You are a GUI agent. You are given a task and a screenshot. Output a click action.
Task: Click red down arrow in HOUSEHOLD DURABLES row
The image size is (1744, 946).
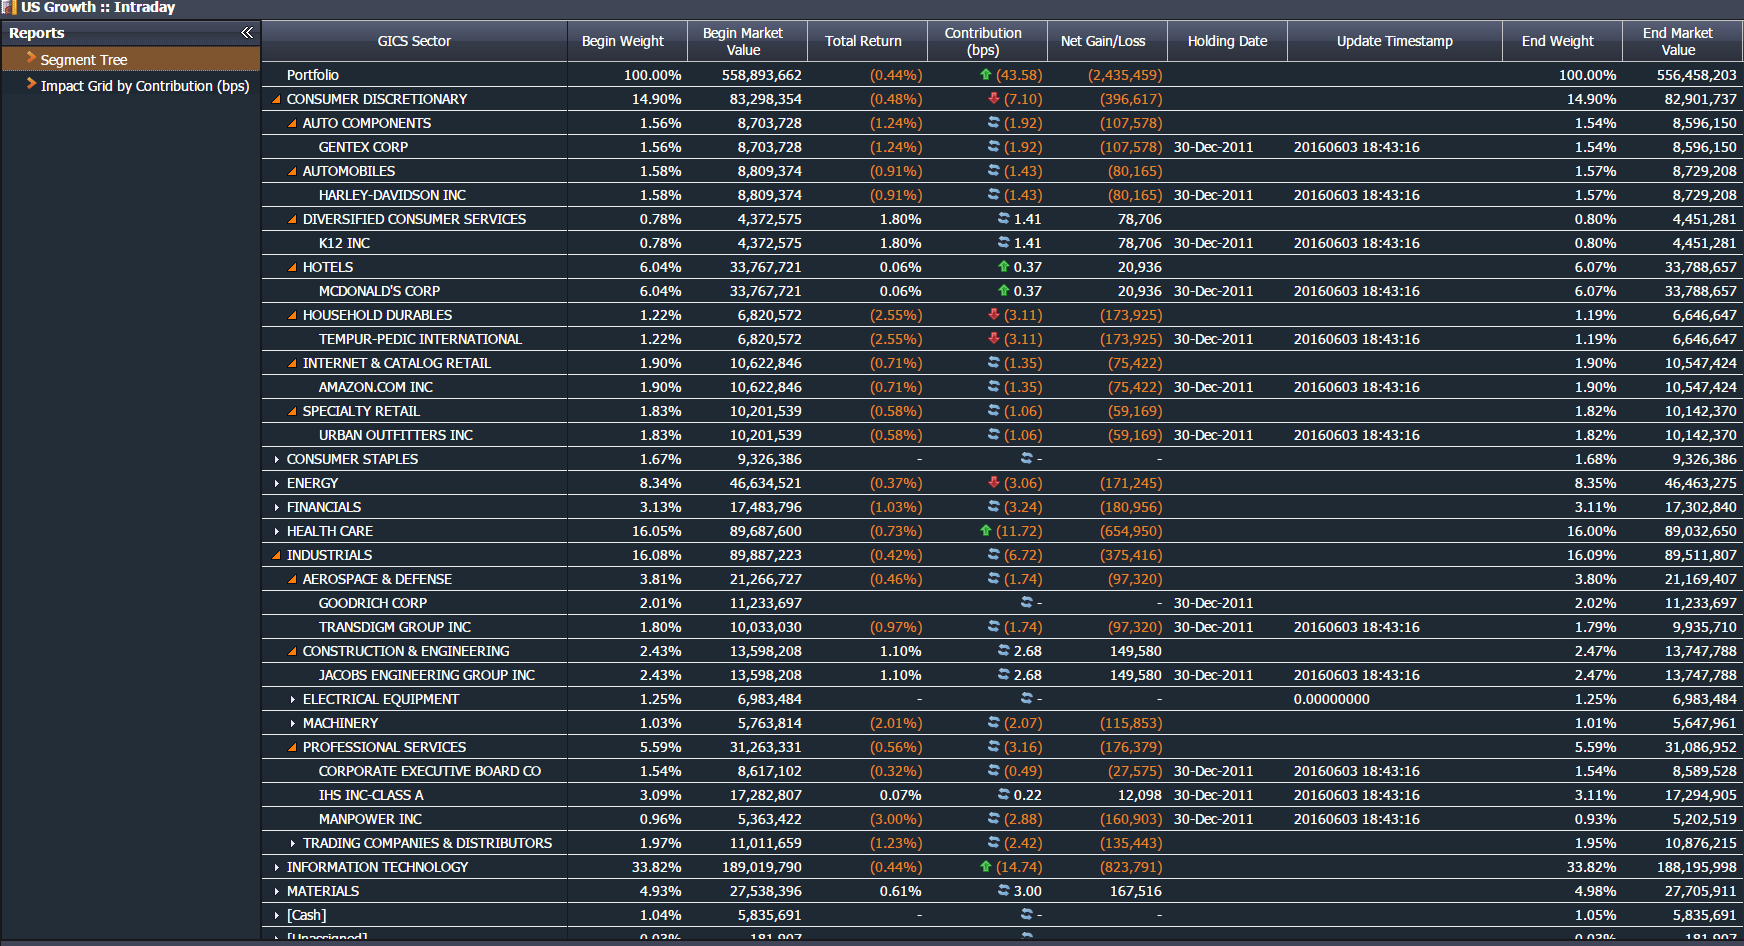[994, 315]
